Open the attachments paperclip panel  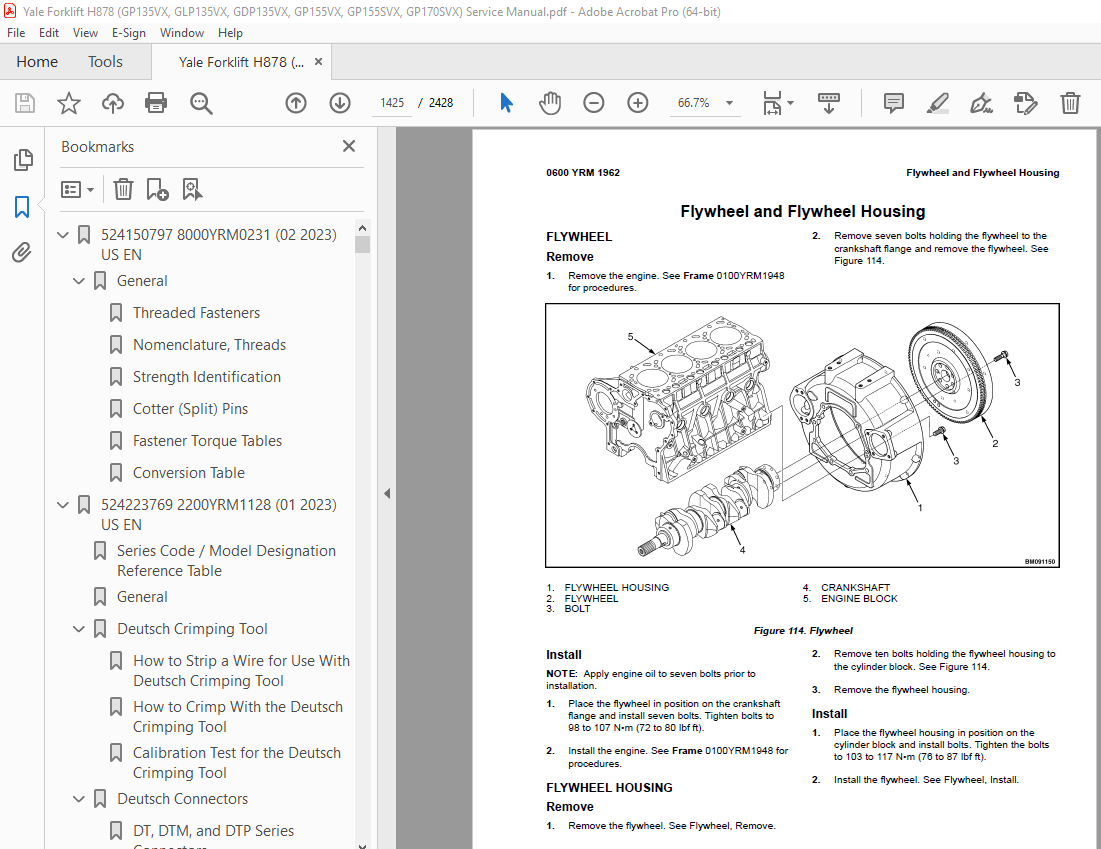(22, 253)
